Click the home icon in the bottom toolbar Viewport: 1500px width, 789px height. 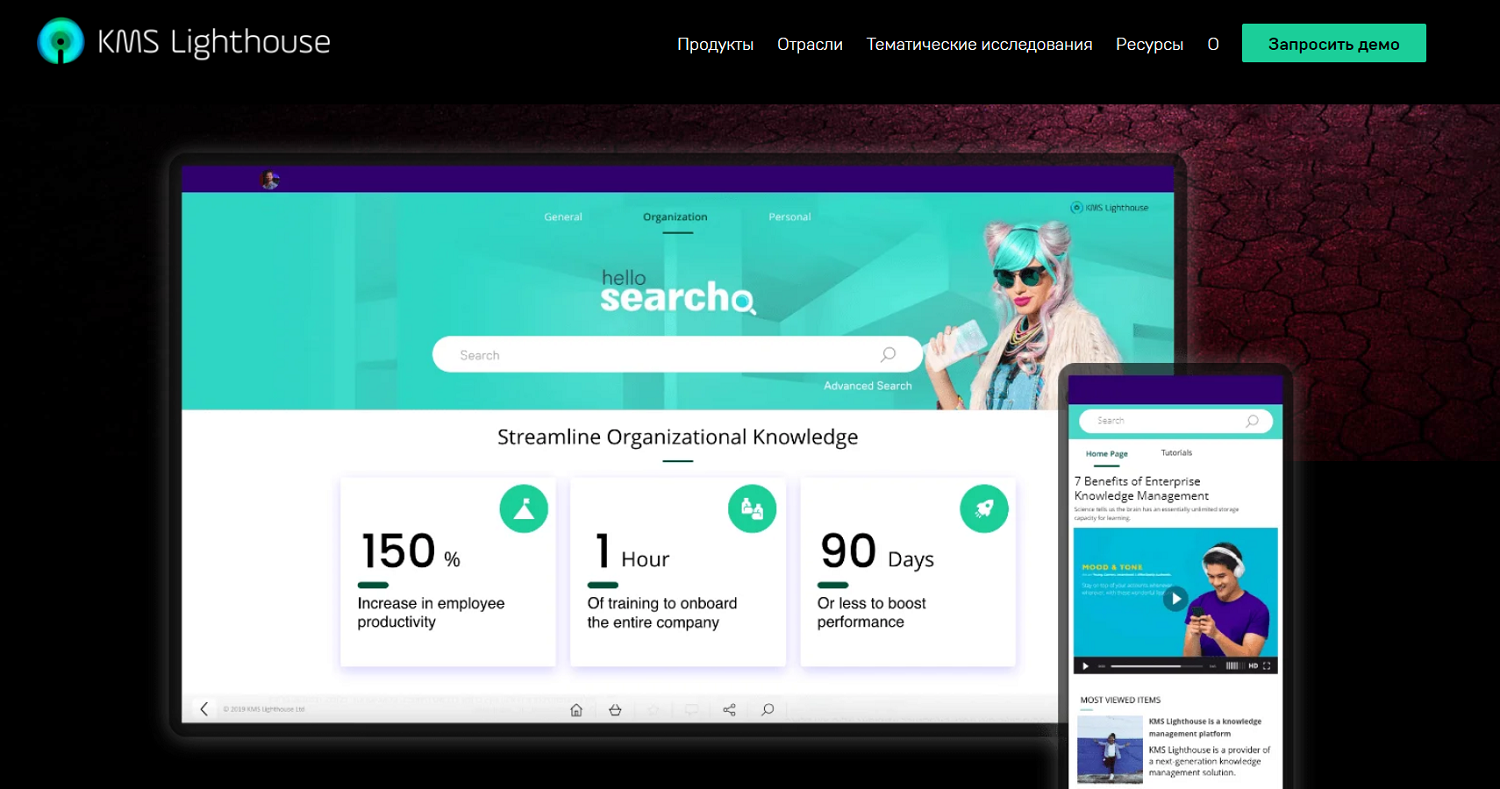(576, 710)
